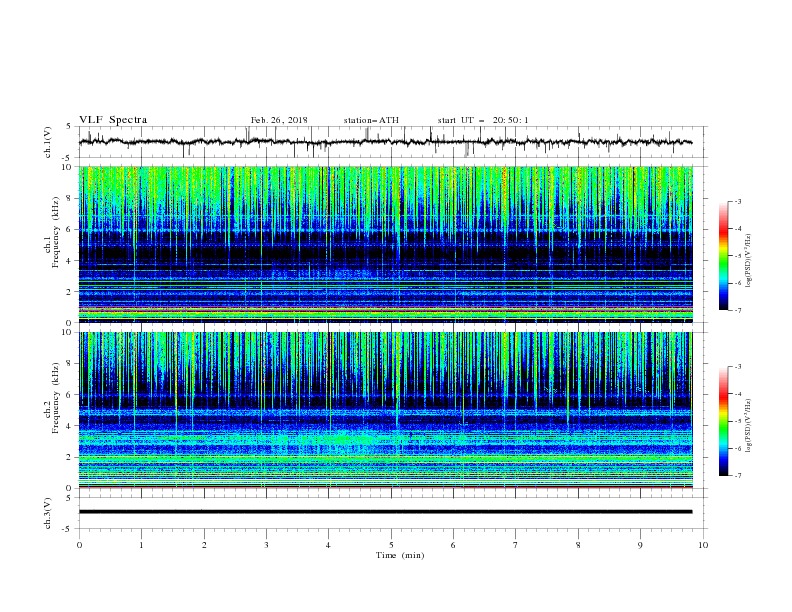Click the "5" tick on ch.1(V) axis

pyautogui.click(x=70, y=127)
